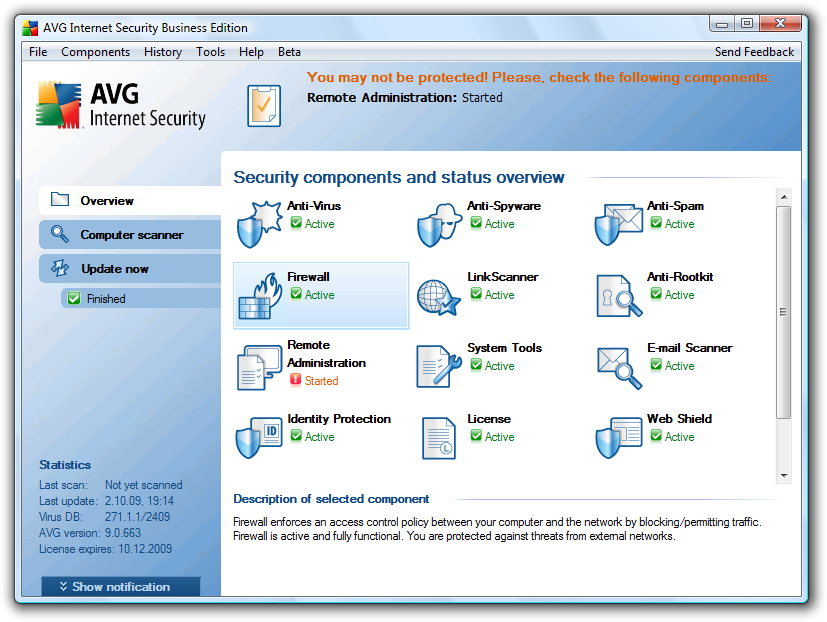Open the Tools menu
The height and width of the screenshot is (622, 827).
click(x=210, y=52)
